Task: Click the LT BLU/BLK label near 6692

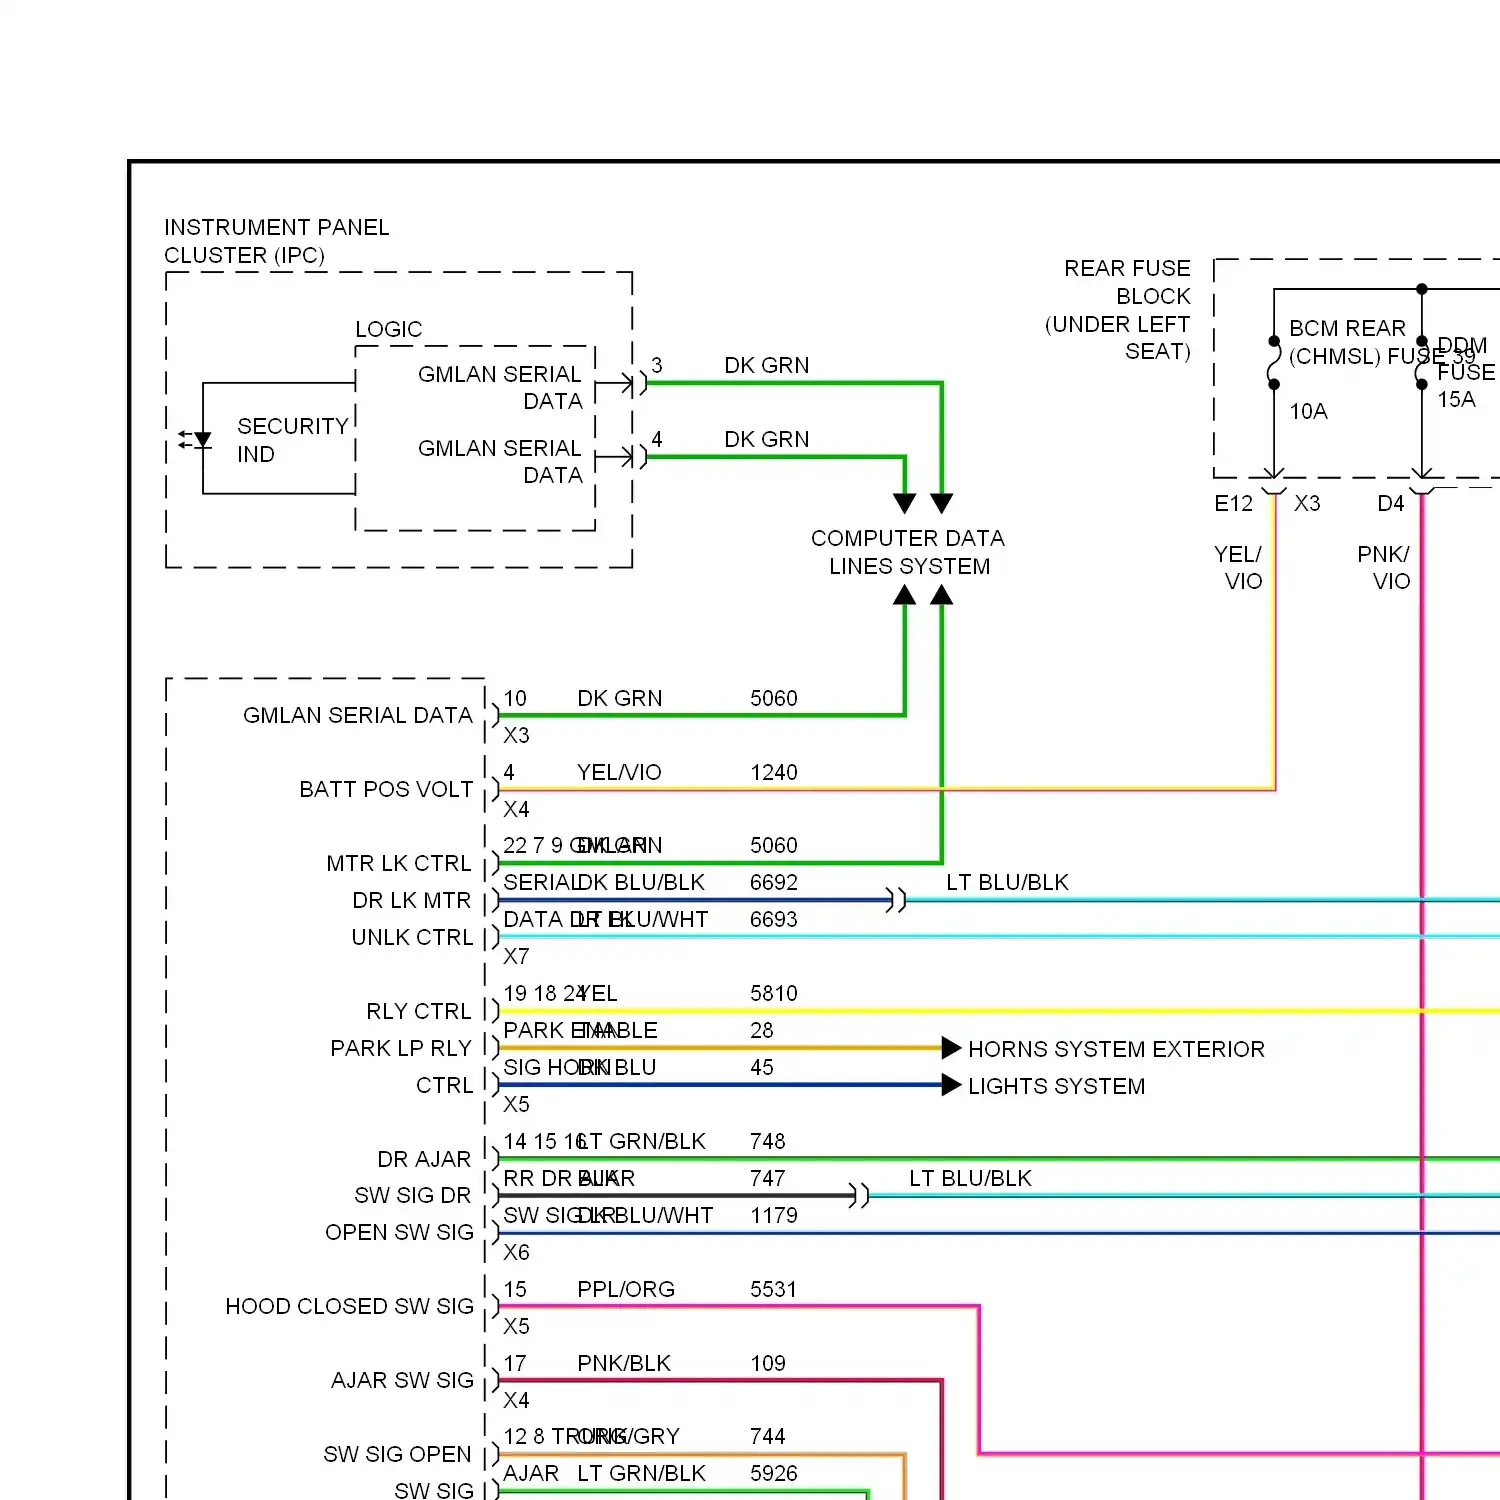Action: point(1007,882)
